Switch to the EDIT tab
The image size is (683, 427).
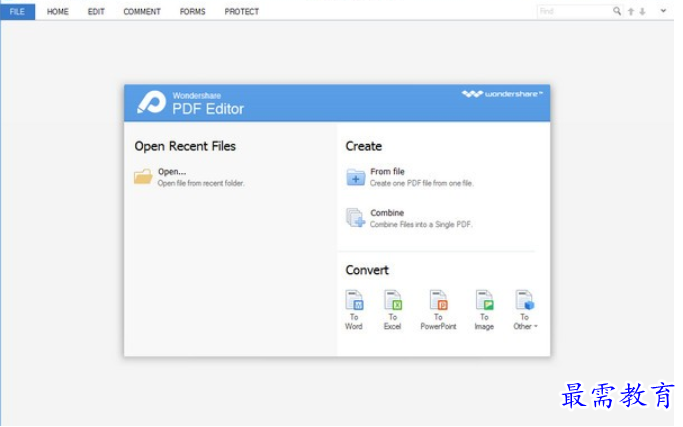pos(96,12)
